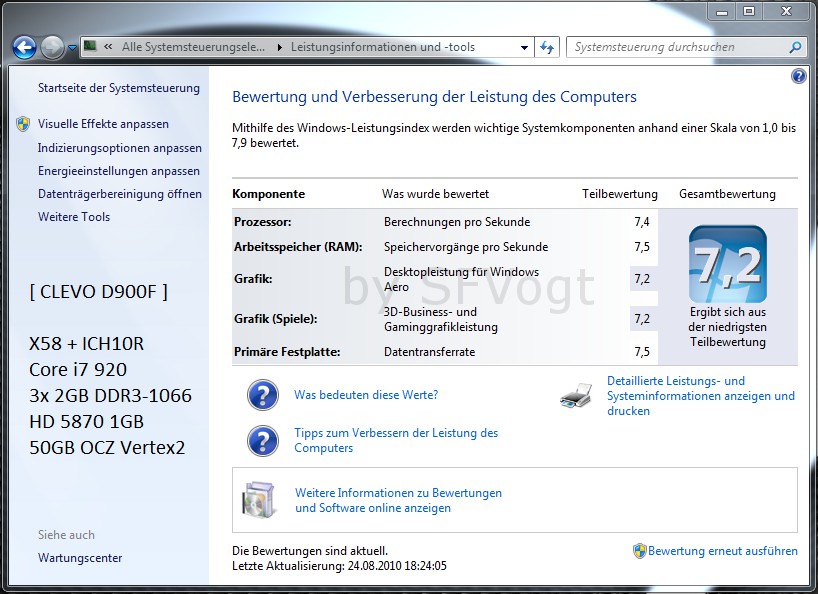Click the question mark icon beside 'Tipps zum Verbessern'
The width and height of the screenshot is (818, 594).
click(263, 441)
